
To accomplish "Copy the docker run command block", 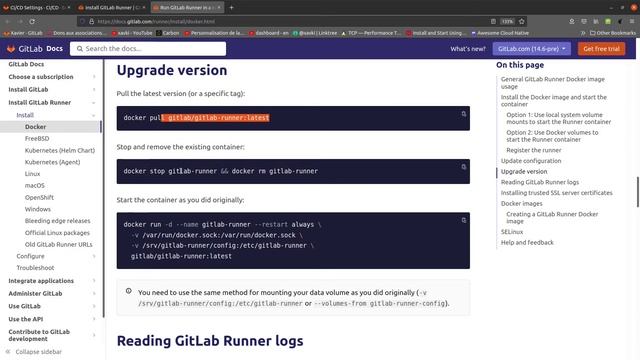I will point(464,220).
